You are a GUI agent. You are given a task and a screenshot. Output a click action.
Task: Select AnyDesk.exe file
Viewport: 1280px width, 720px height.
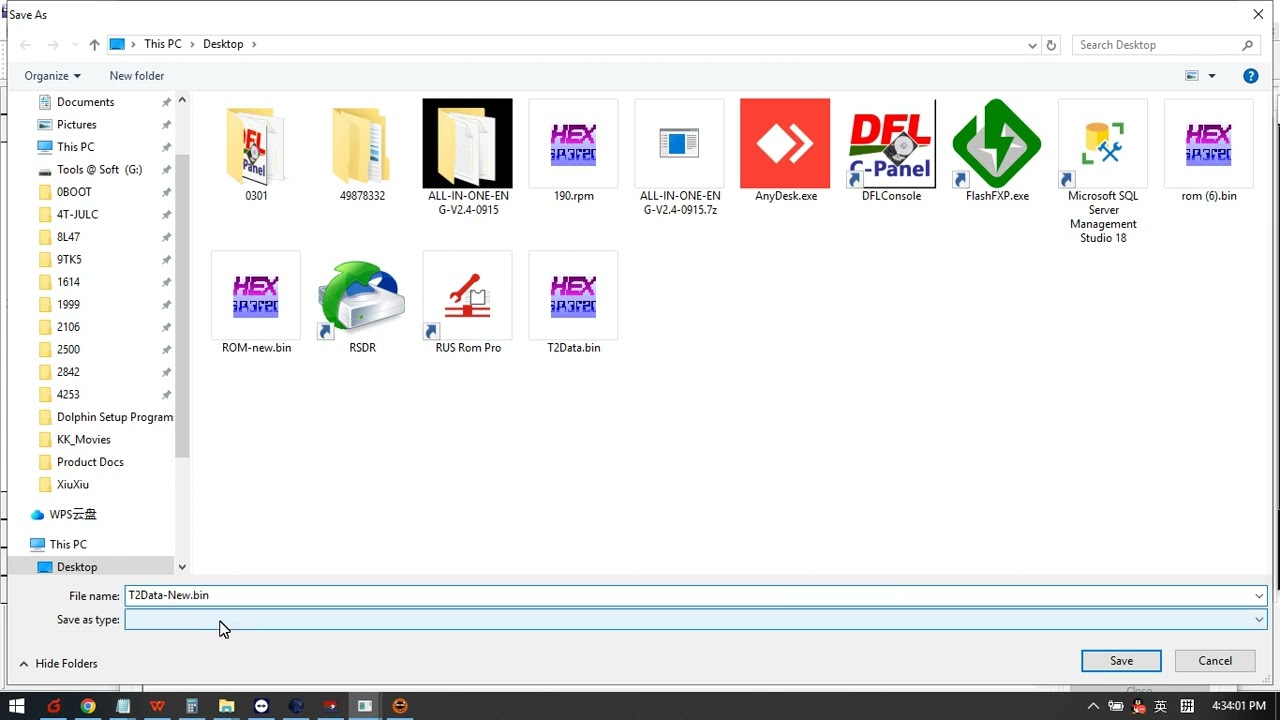coord(786,152)
